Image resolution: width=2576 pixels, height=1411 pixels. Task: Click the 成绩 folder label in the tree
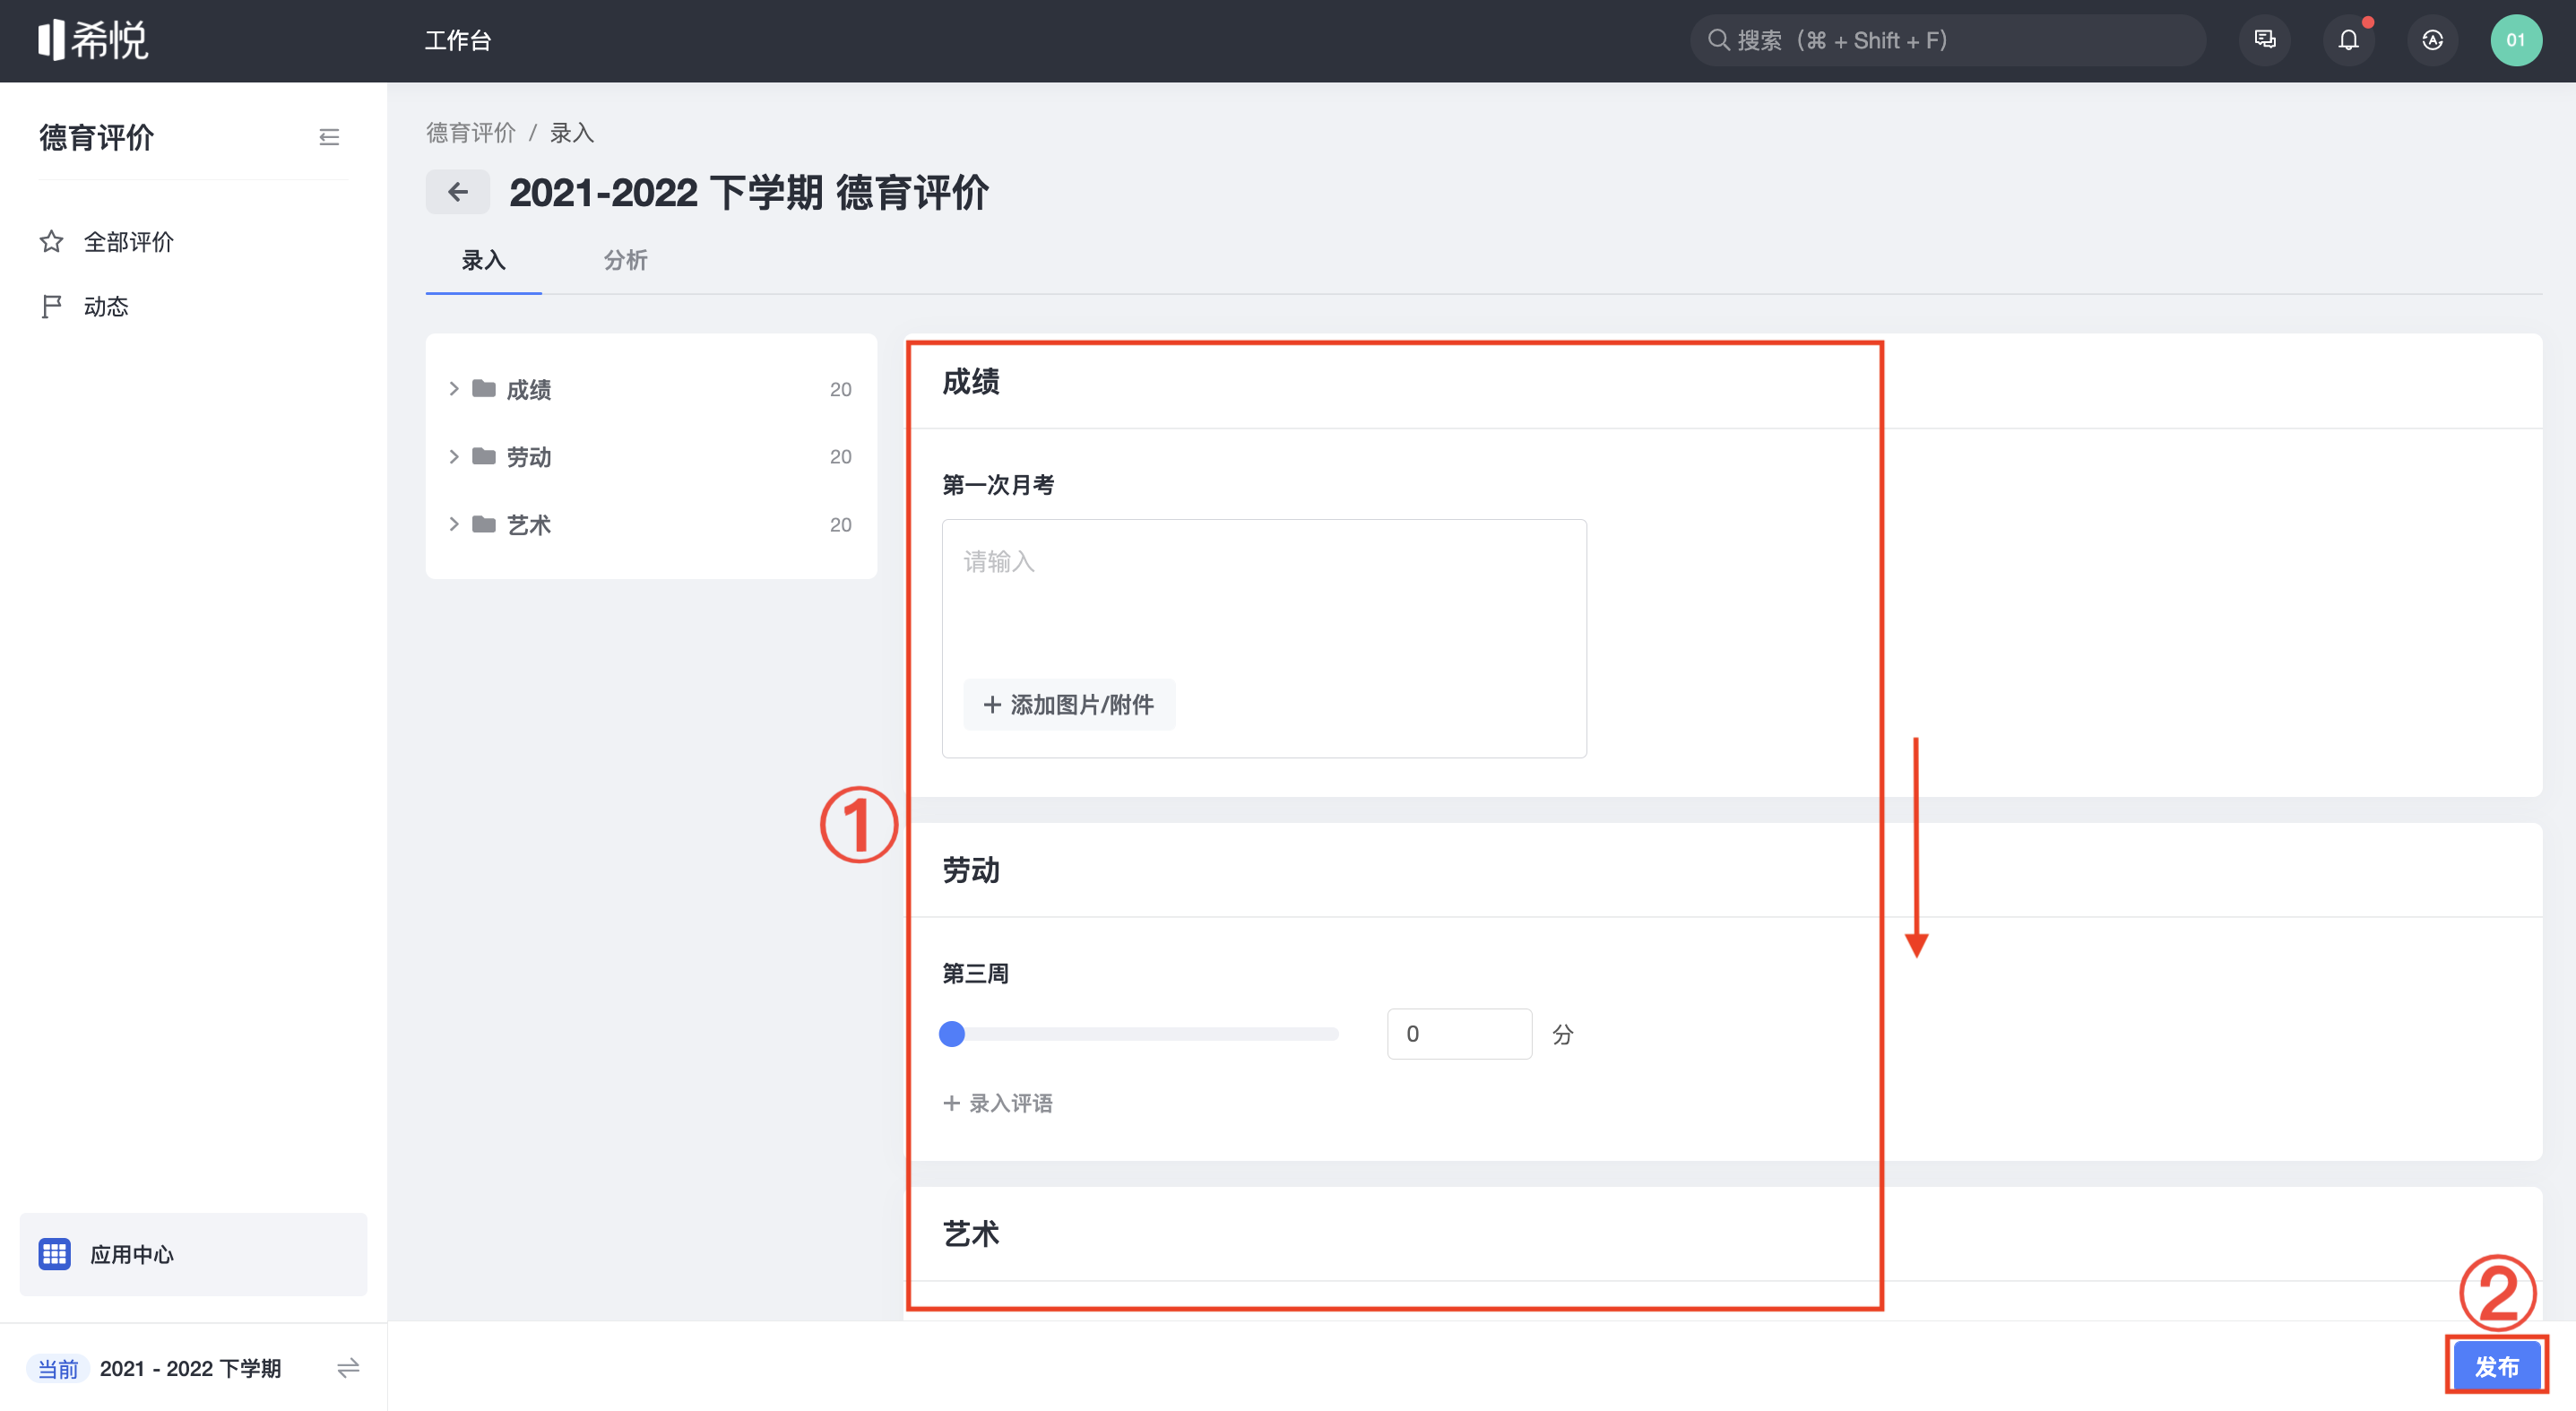(529, 389)
